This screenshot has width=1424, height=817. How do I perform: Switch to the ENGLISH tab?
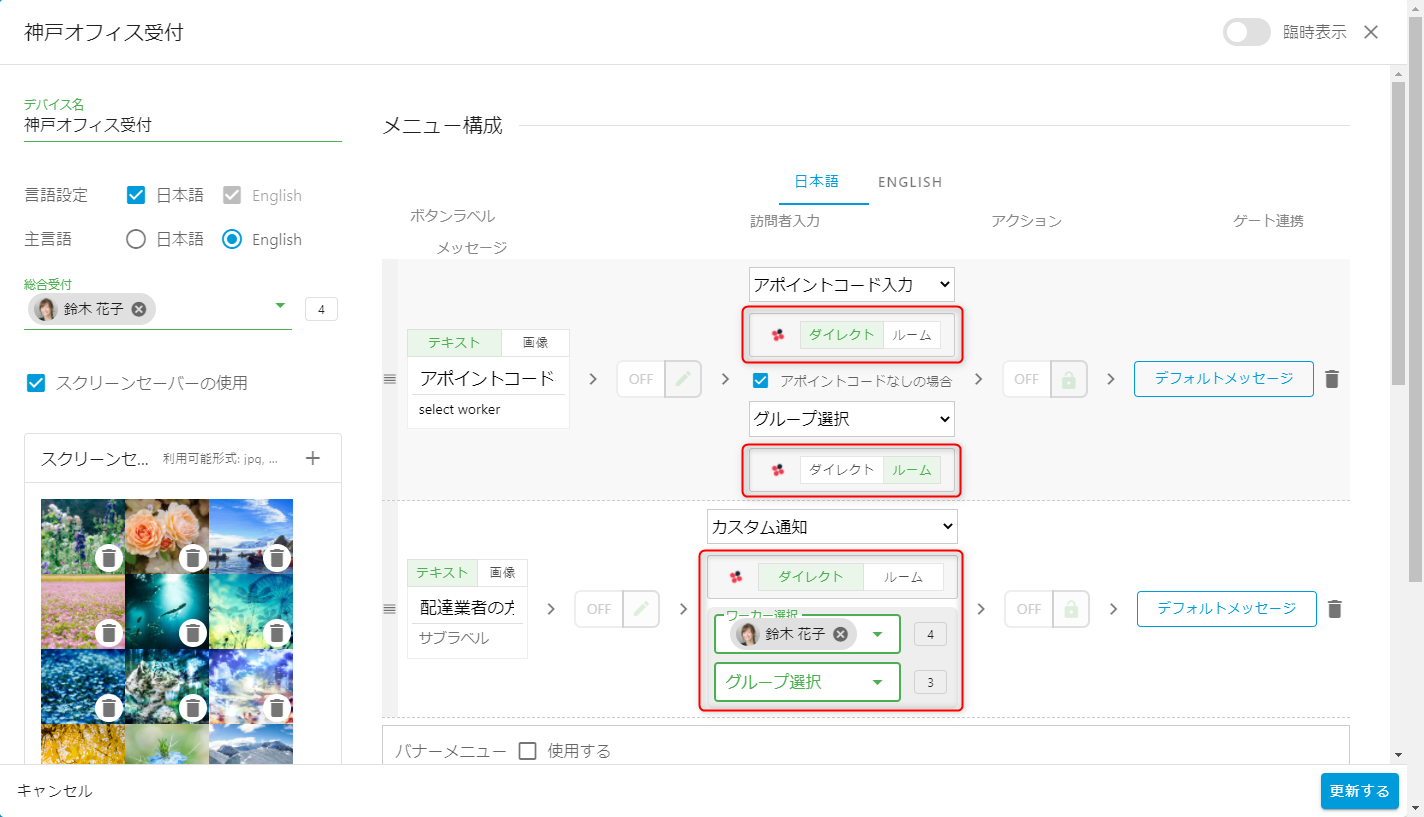(910, 182)
